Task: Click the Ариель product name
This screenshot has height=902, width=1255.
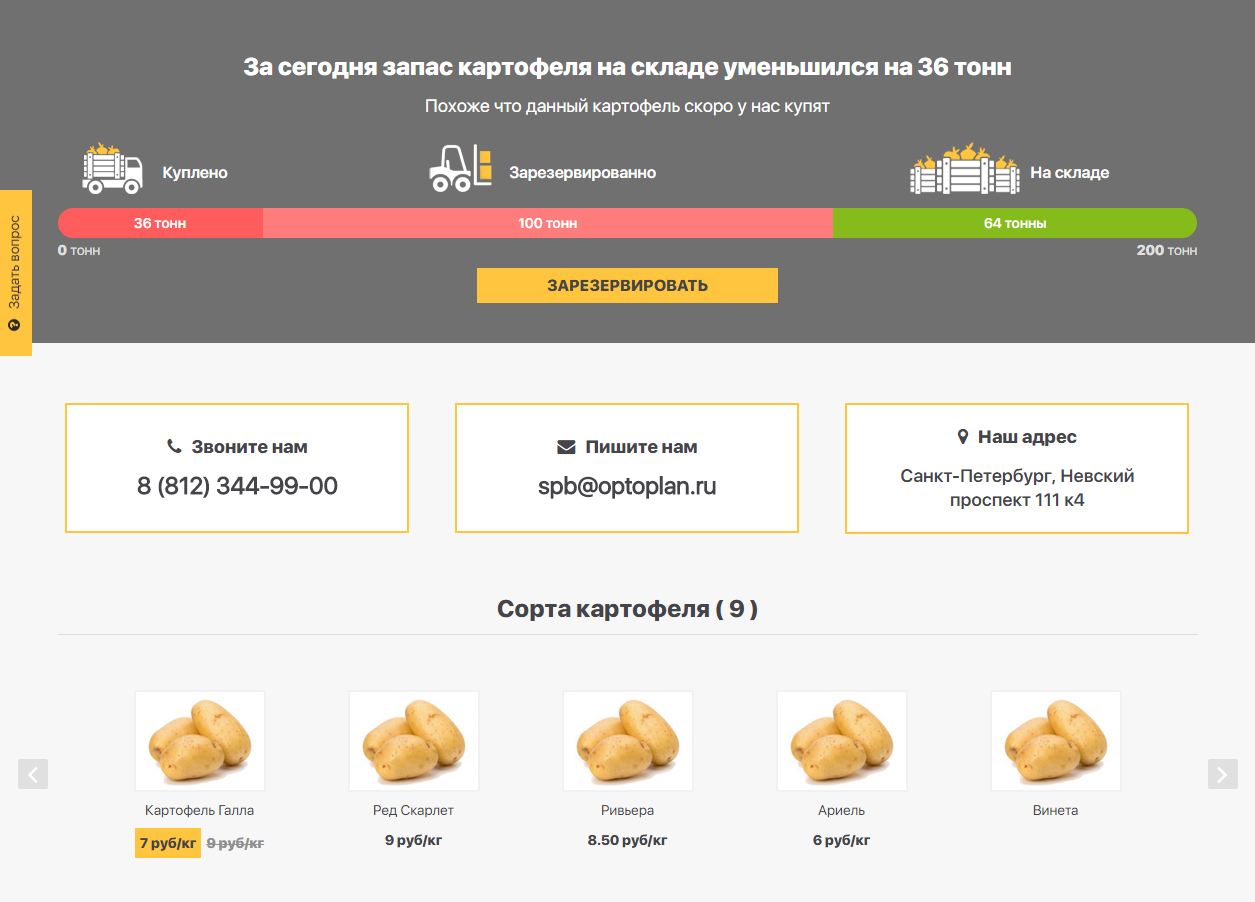Action: (842, 810)
